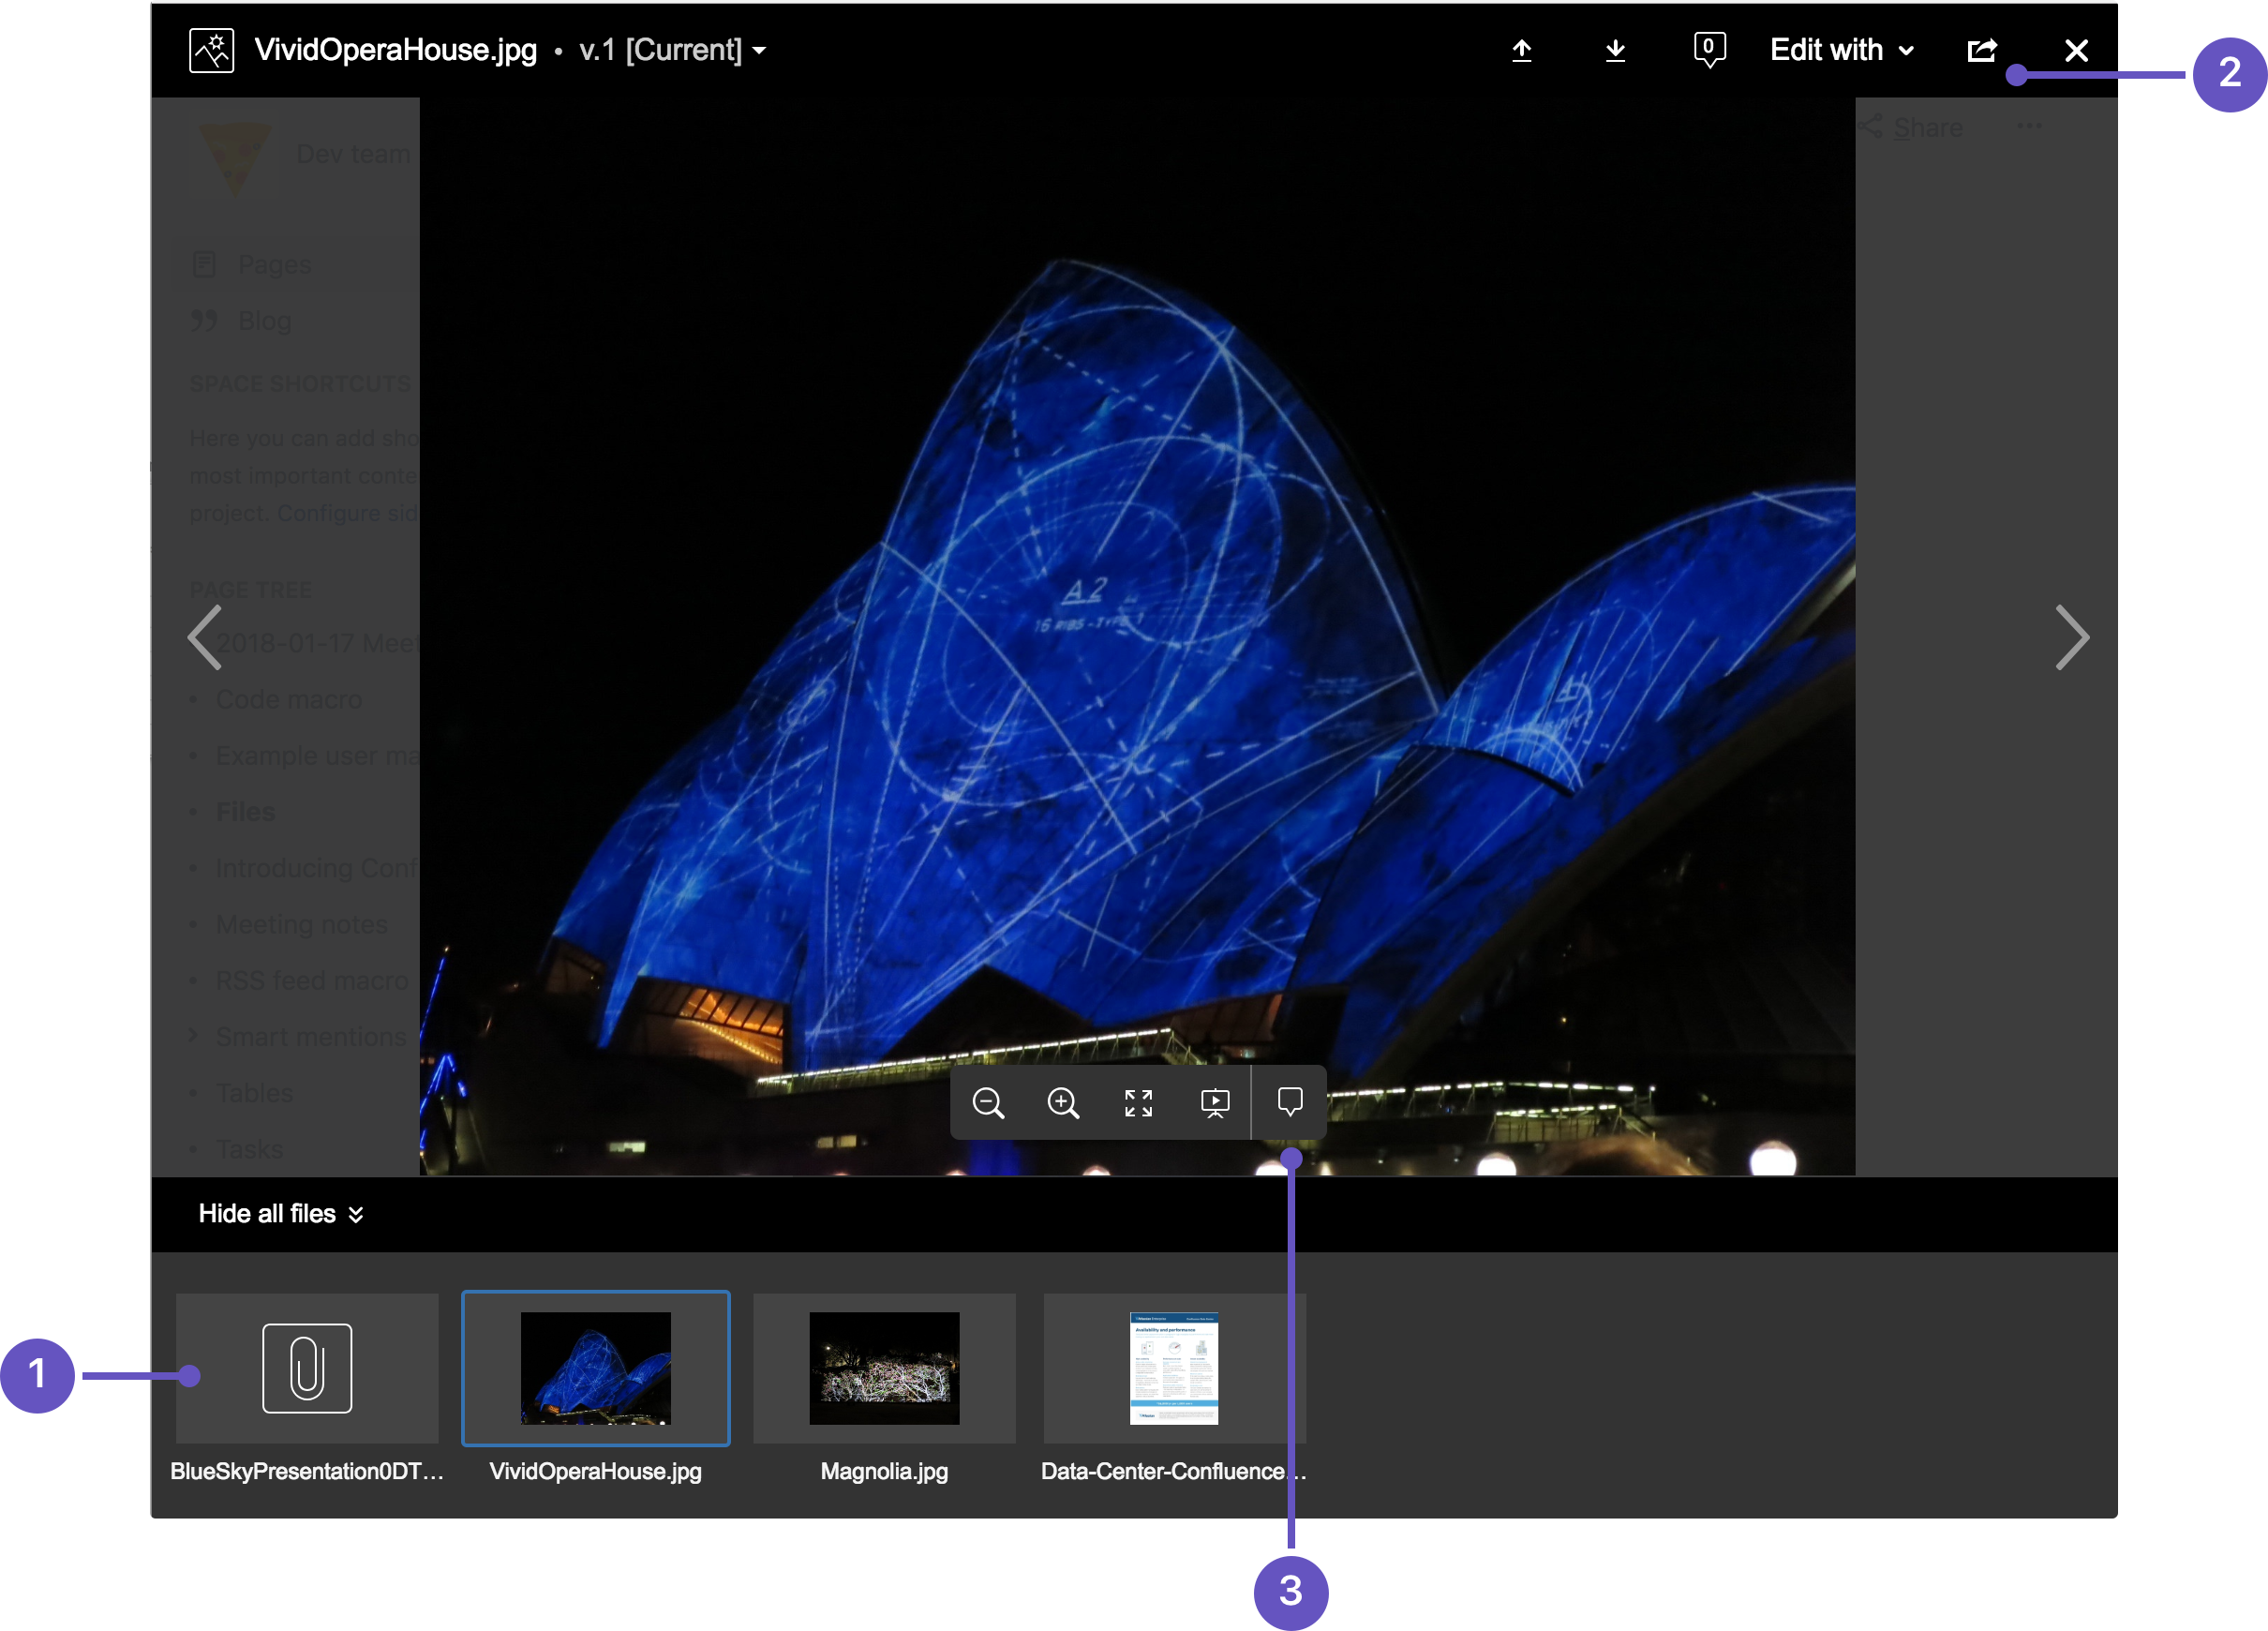The image size is (2268, 1631).
Task: Select the Magnolia.jpg thumbnail
Action: (884, 1368)
